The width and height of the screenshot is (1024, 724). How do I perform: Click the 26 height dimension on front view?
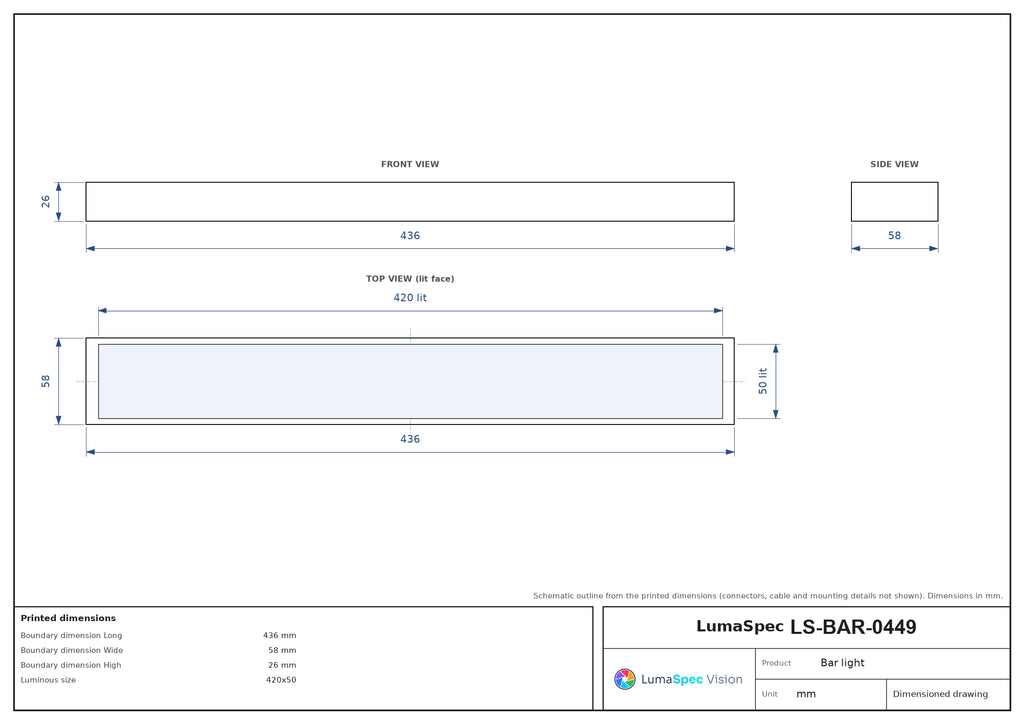(x=46, y=202)
